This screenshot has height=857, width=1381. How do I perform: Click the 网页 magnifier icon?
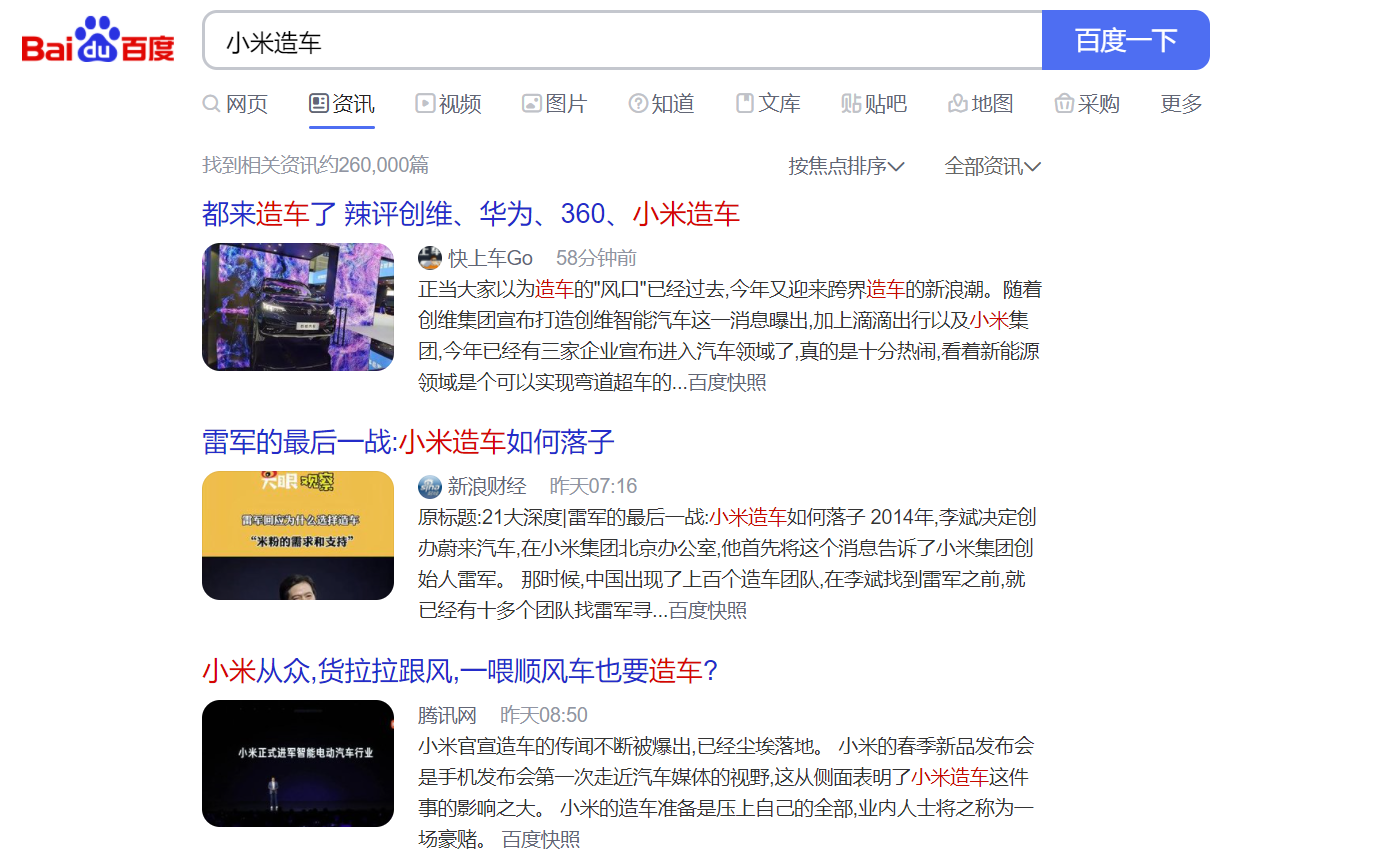pyautogui.click(x=211, y=103)
